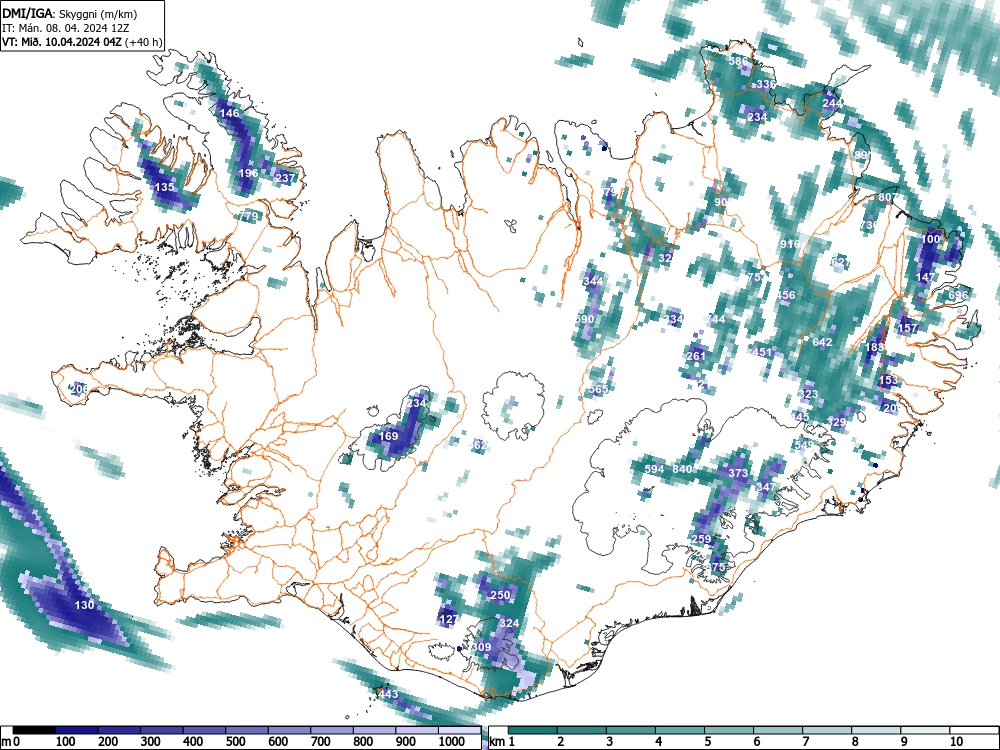
Task: Click the visibility value 891
Action: click(x=862, y=156)
